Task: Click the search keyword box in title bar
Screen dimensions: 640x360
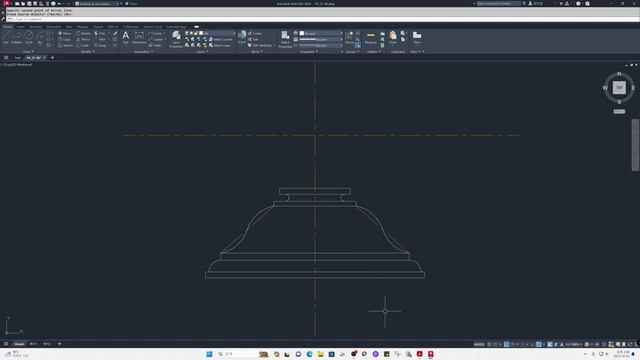Action: 498,3
